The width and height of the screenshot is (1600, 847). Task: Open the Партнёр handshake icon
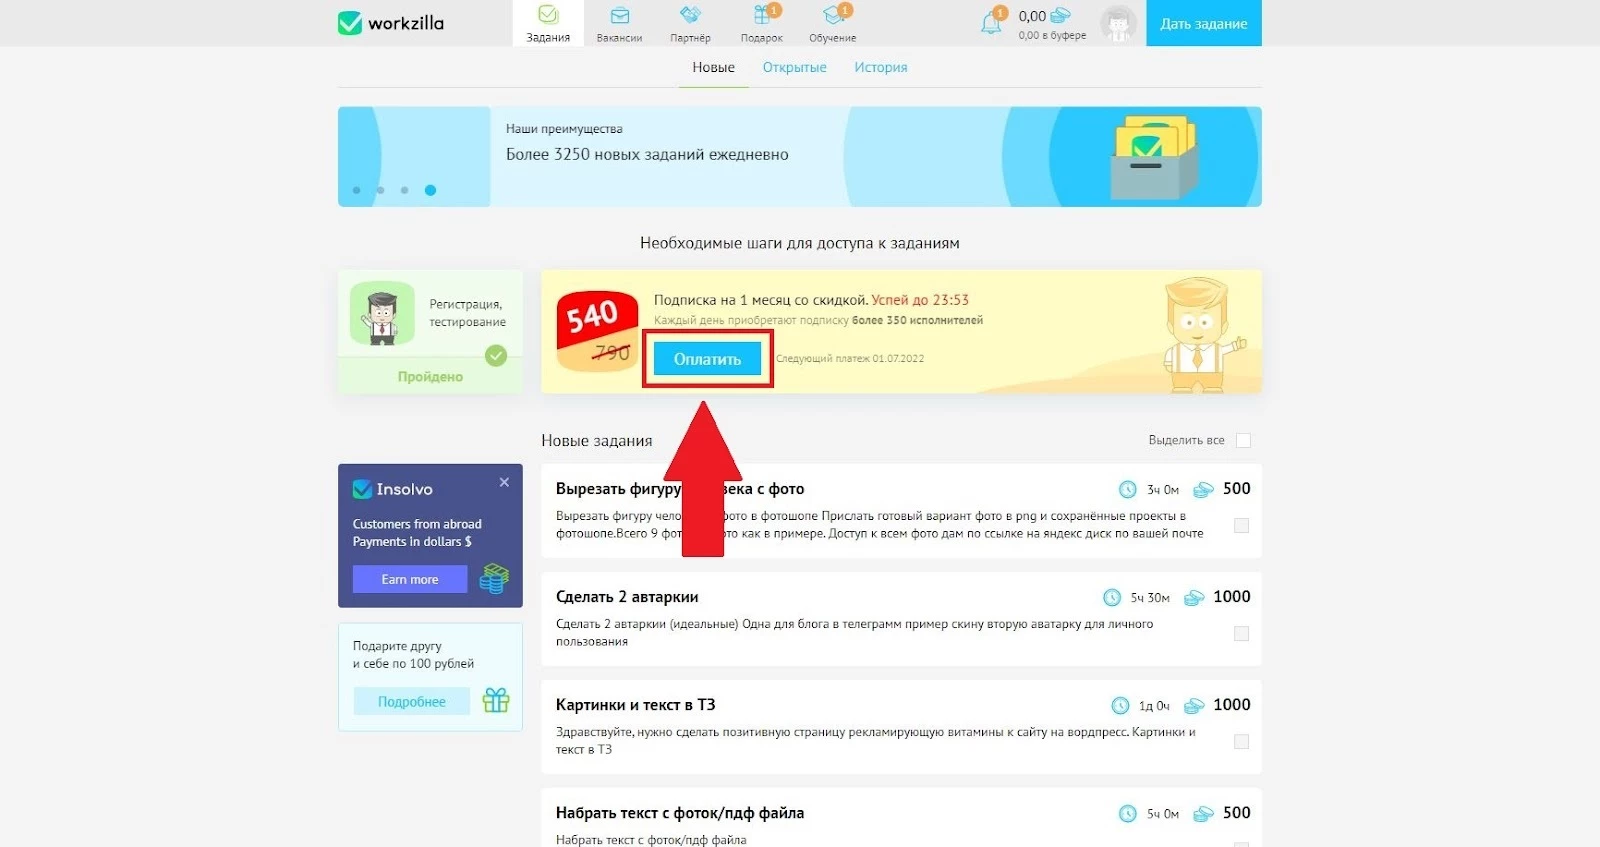[x=690, y=15]
